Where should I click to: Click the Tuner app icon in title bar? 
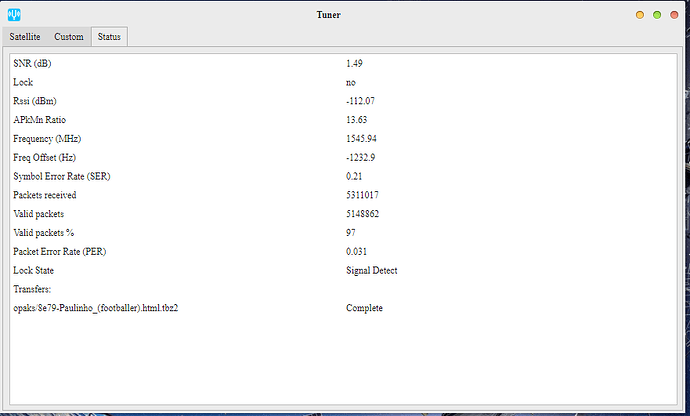[13, 15]
